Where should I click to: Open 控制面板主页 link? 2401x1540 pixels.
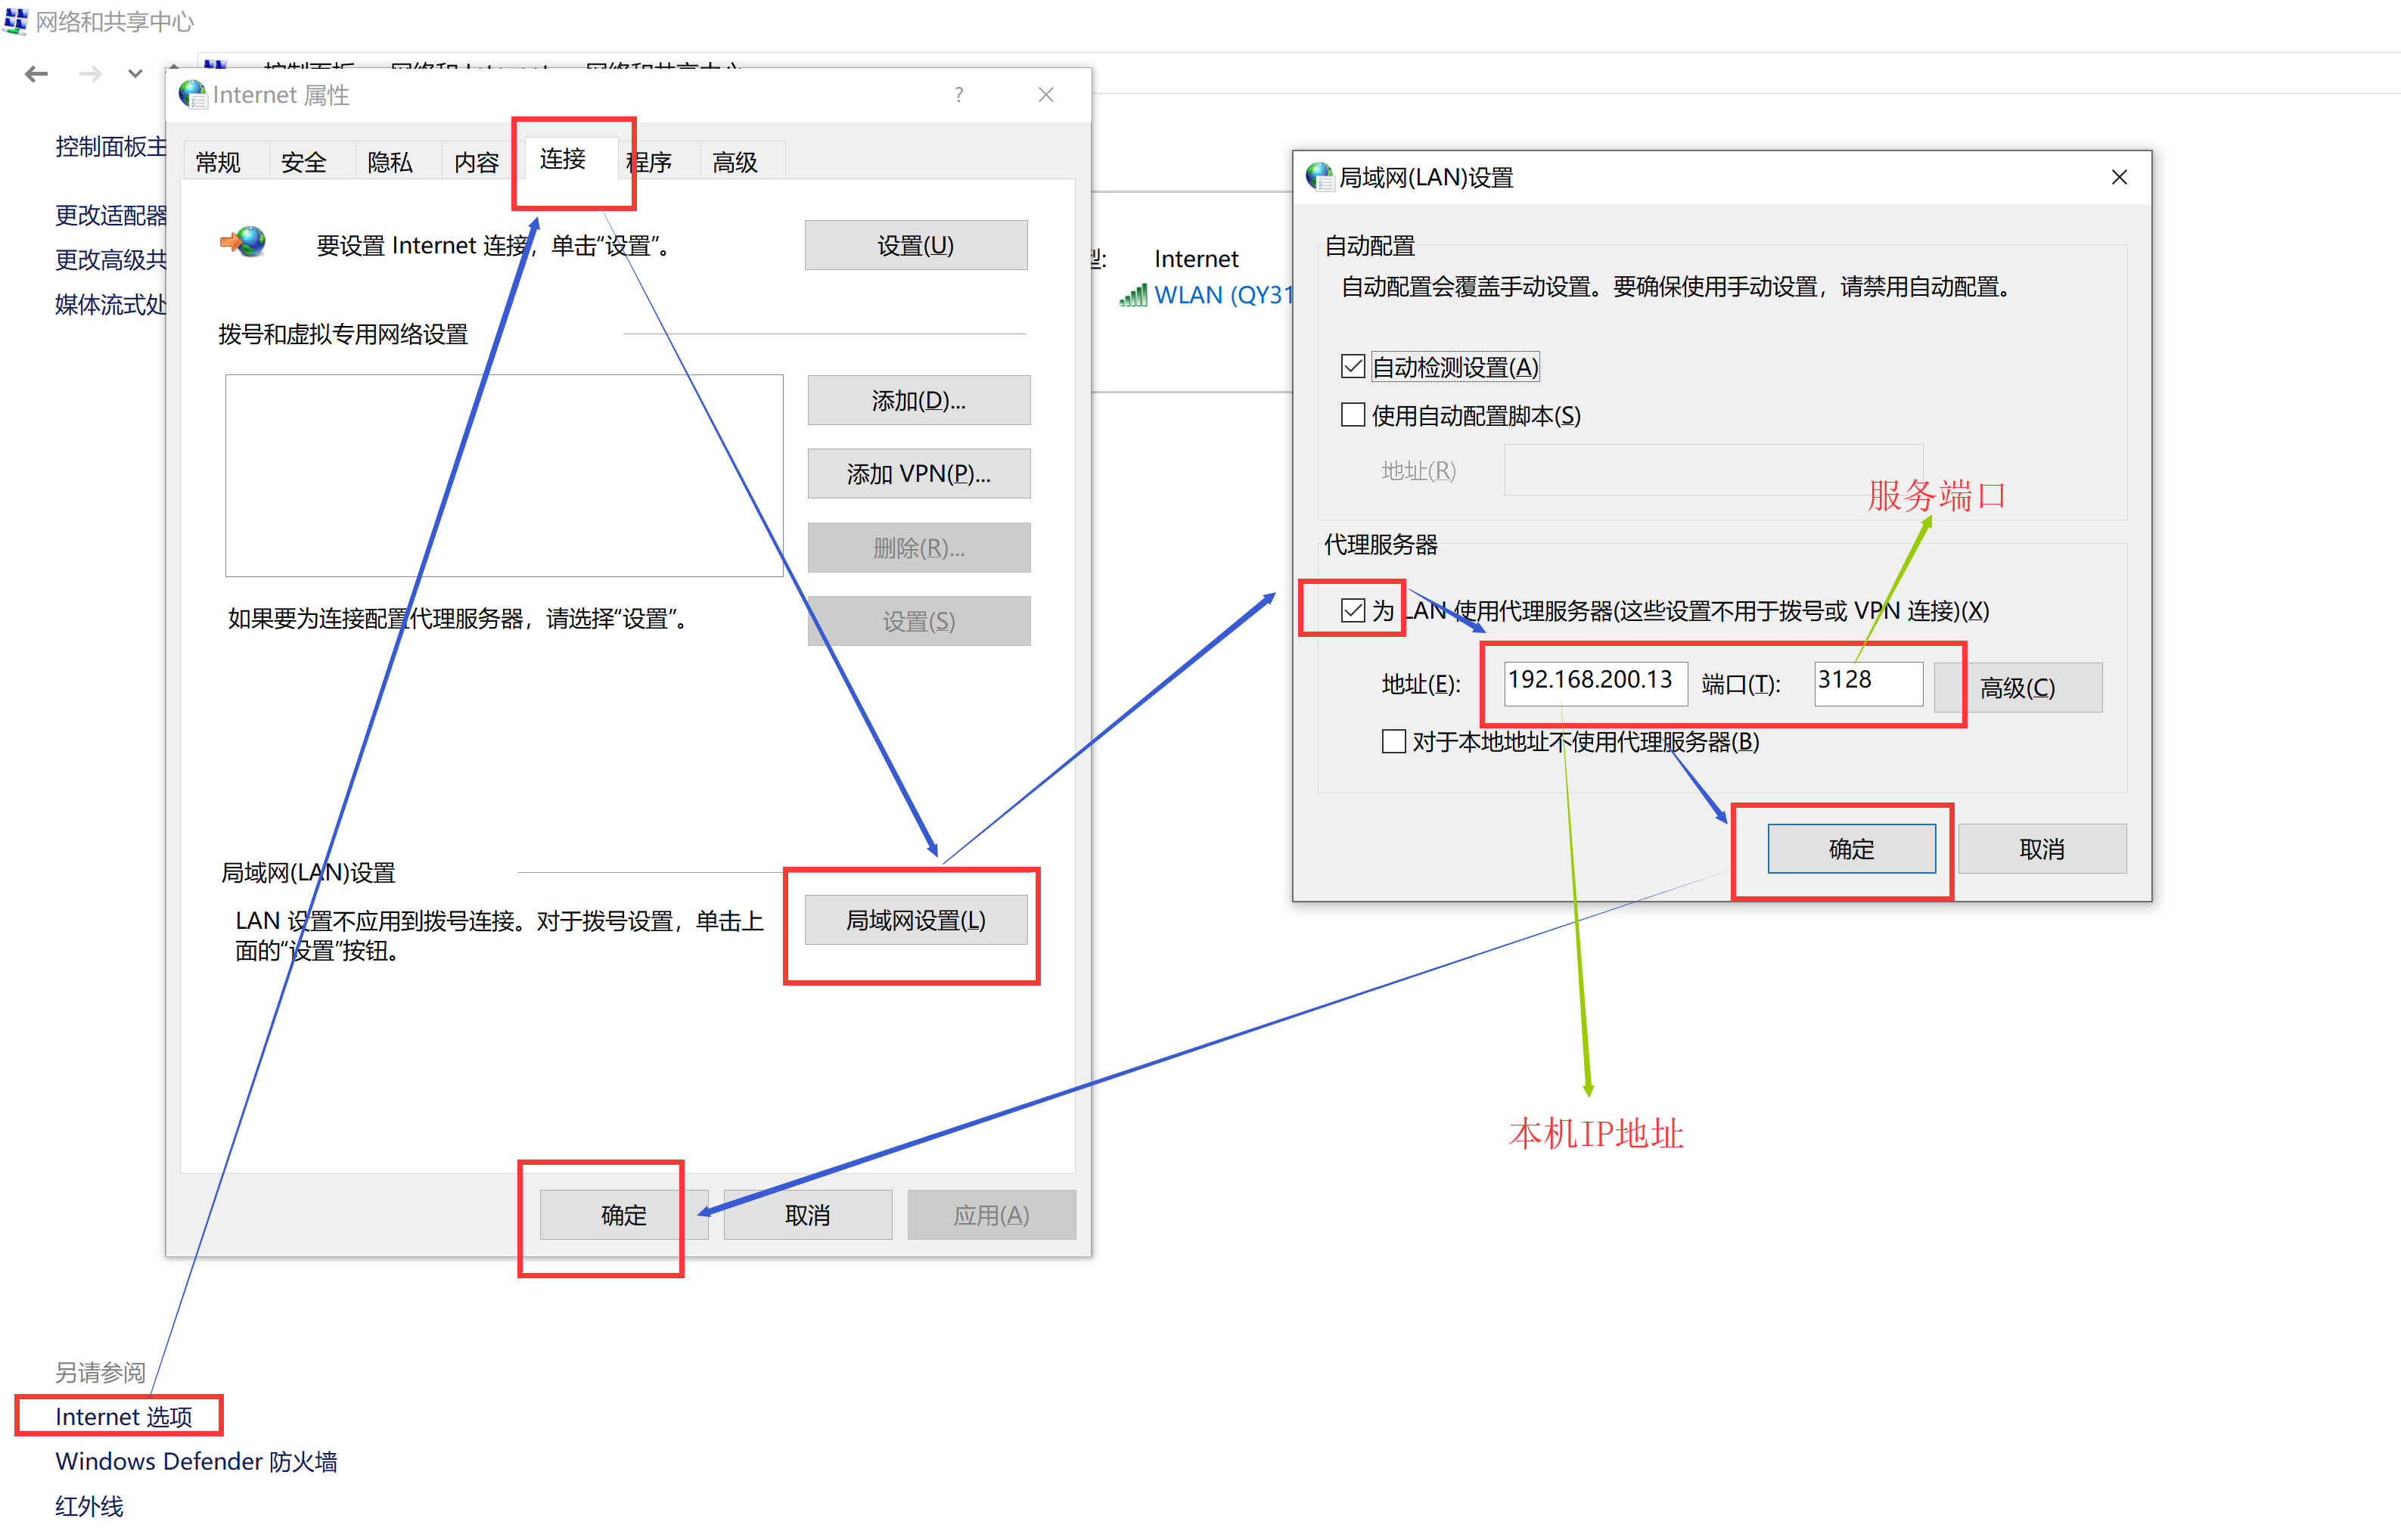coord(111,147)
